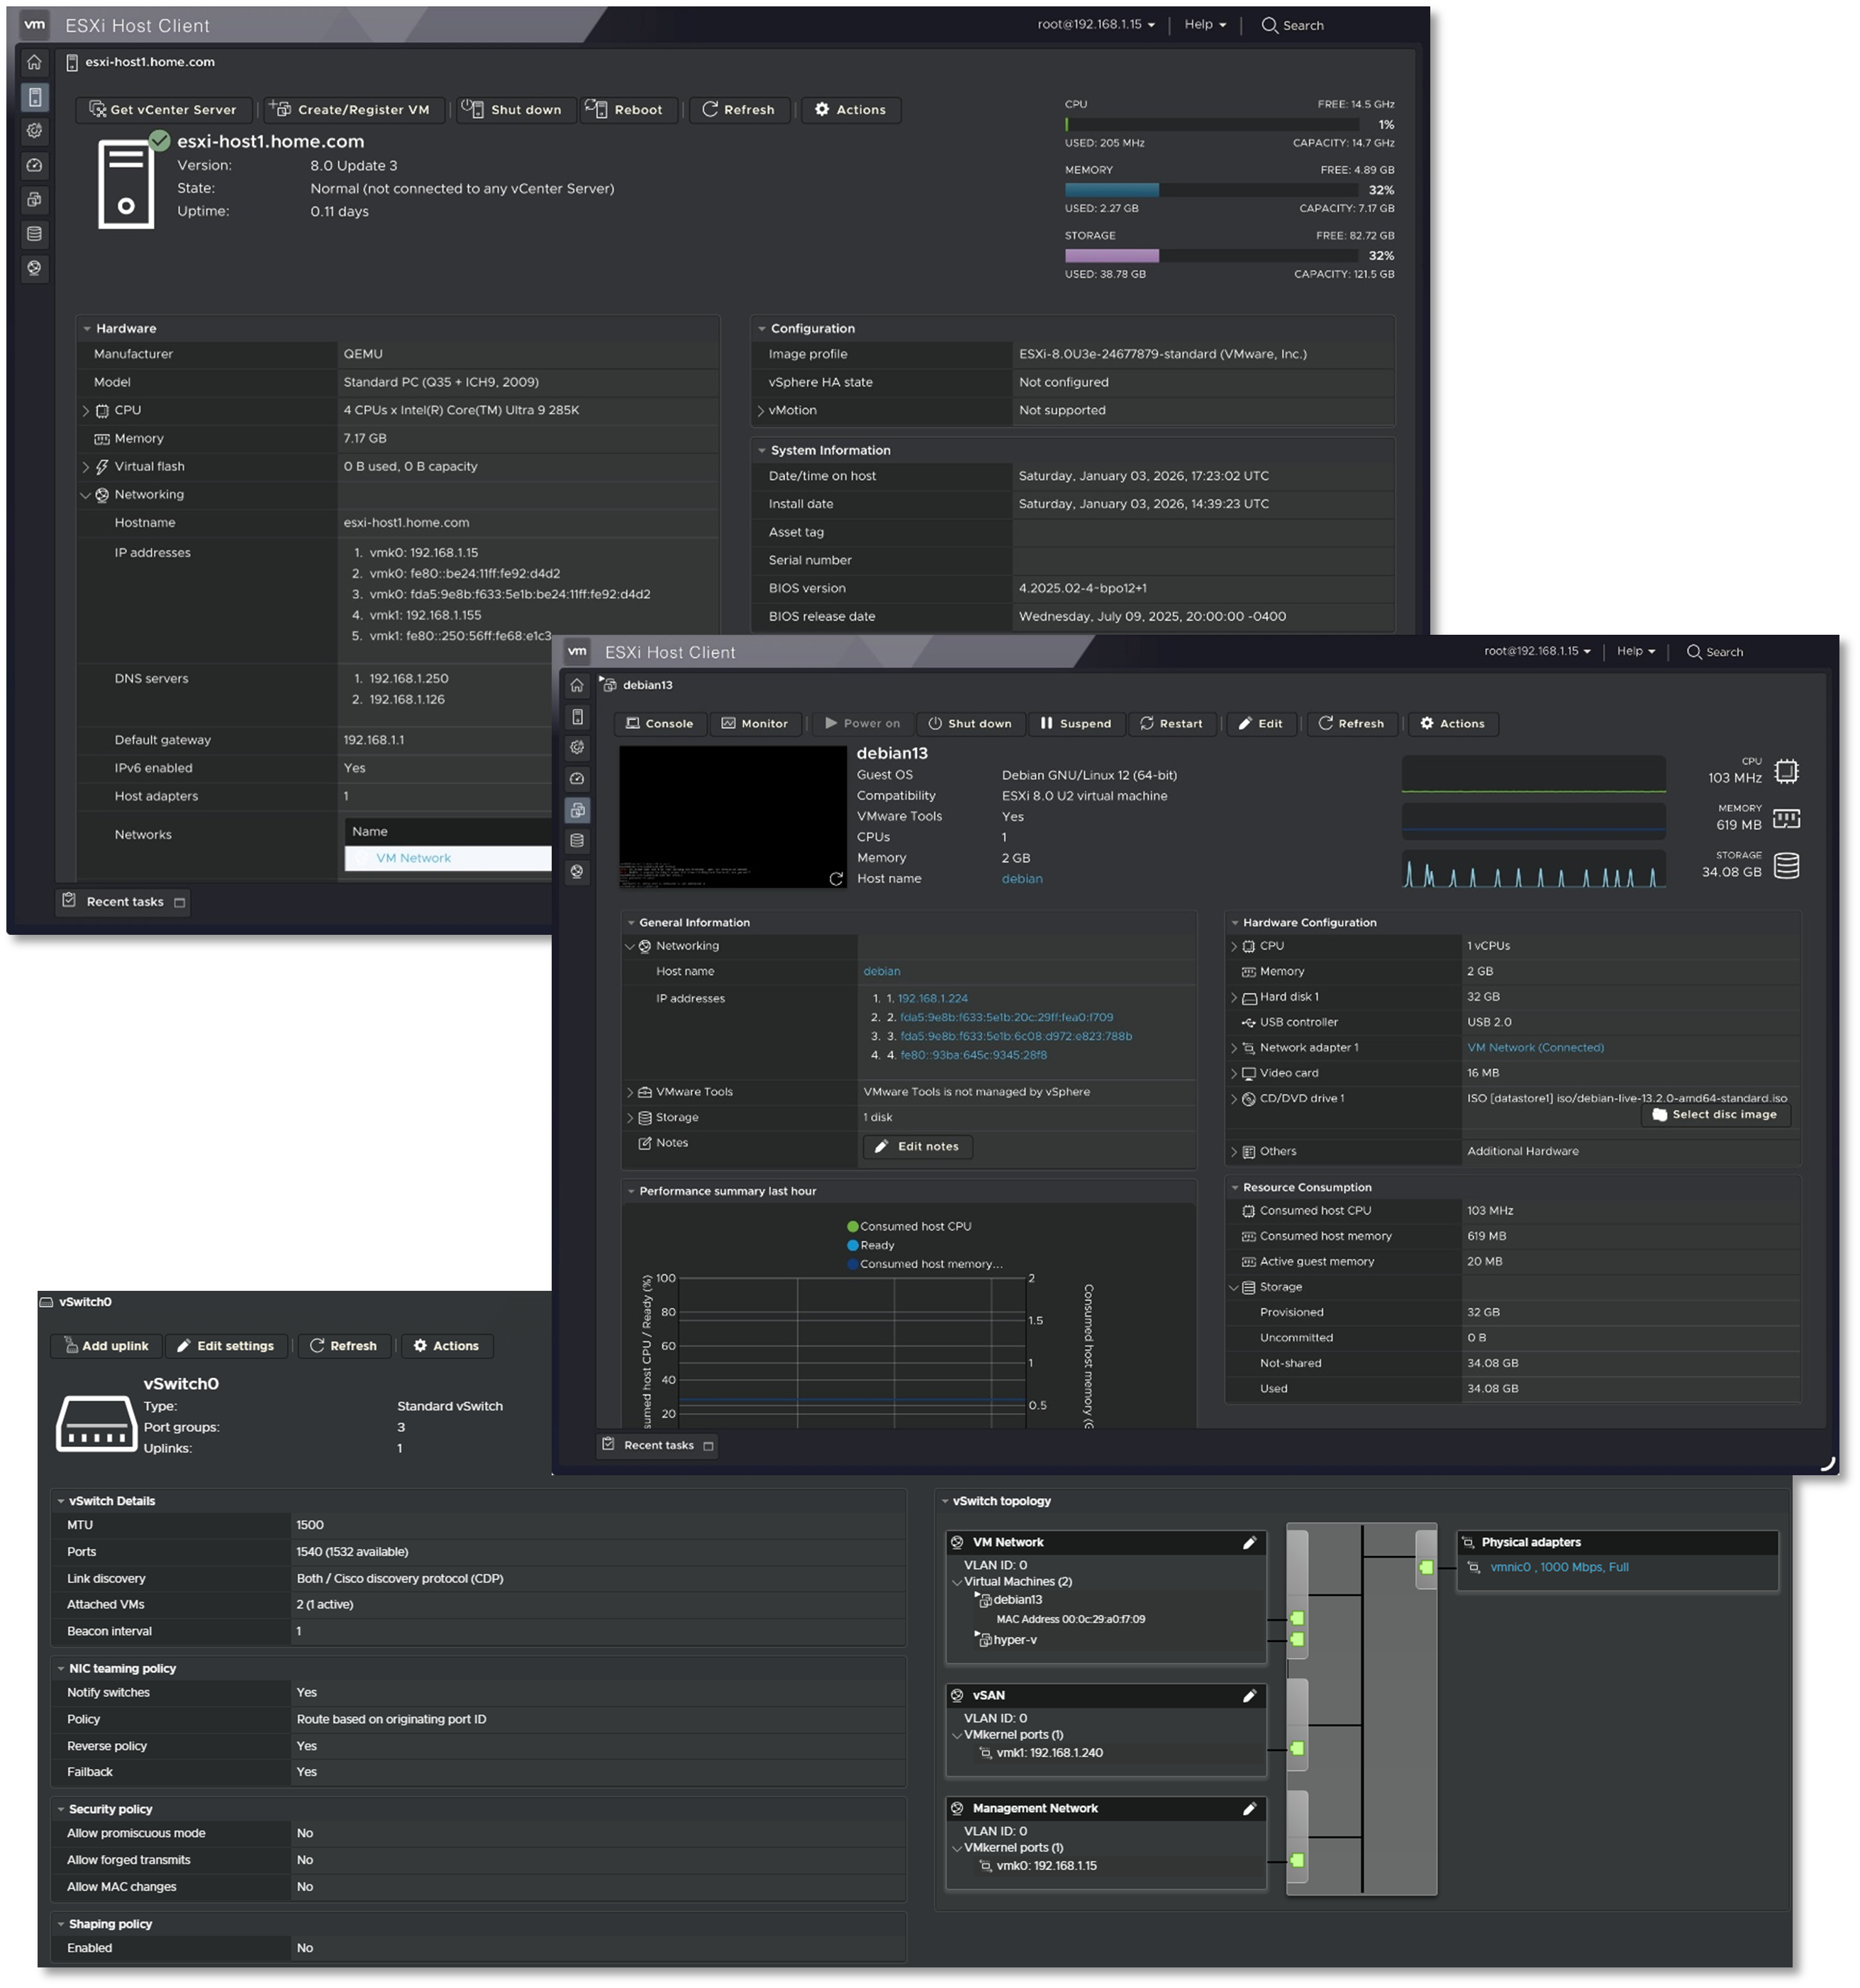Open Storage view via the database sidebar icon

pos(35,234)
